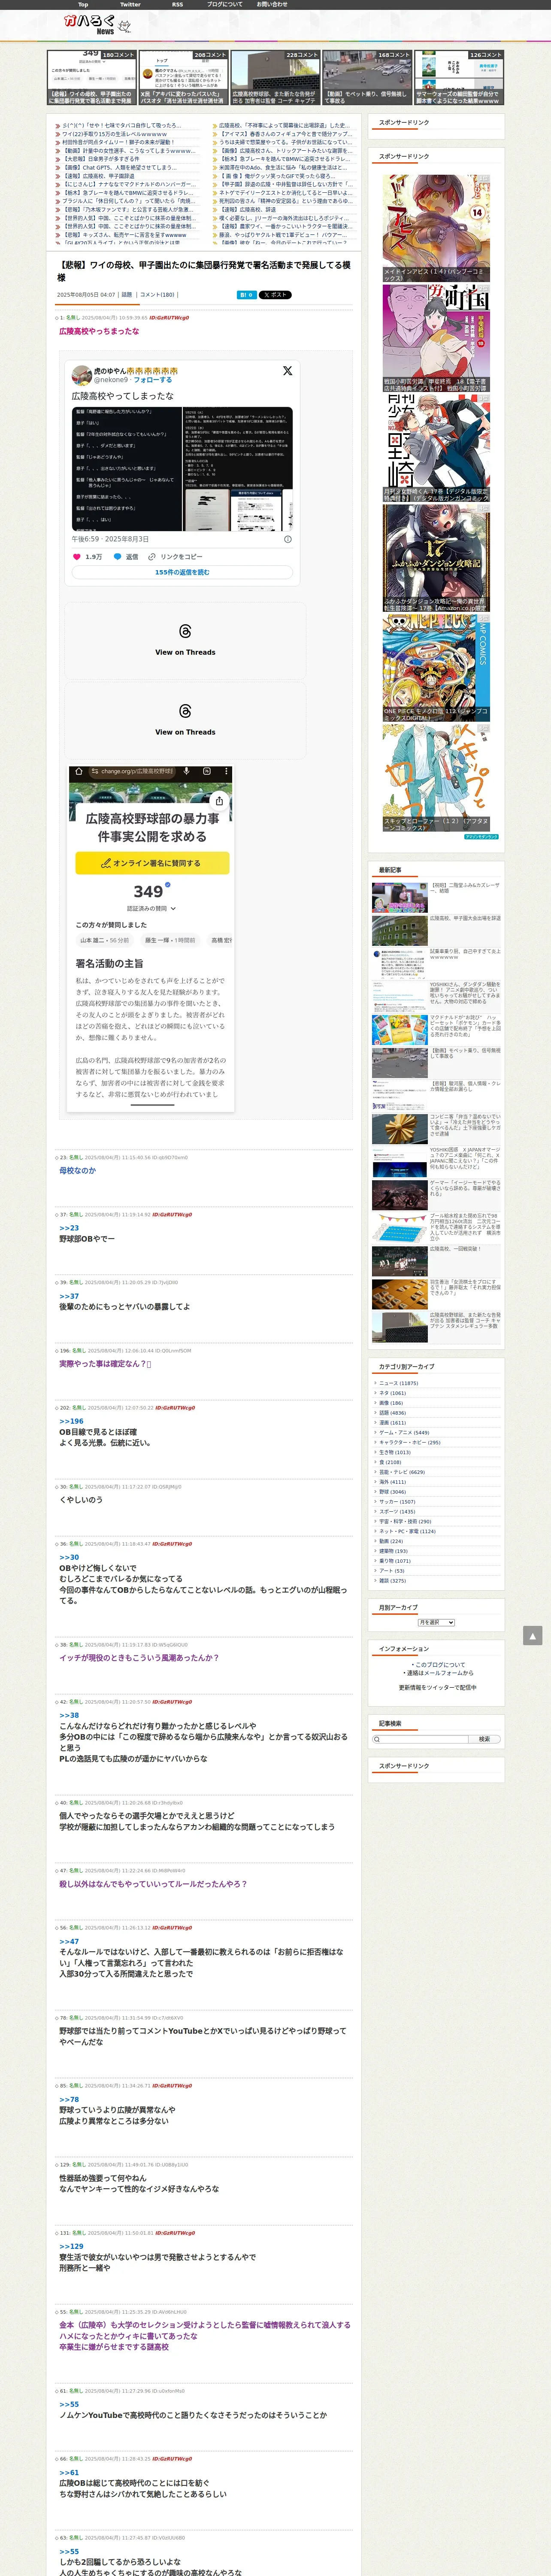Click the フォローする link in tweet
The image size is (551, 2576).
153,380
